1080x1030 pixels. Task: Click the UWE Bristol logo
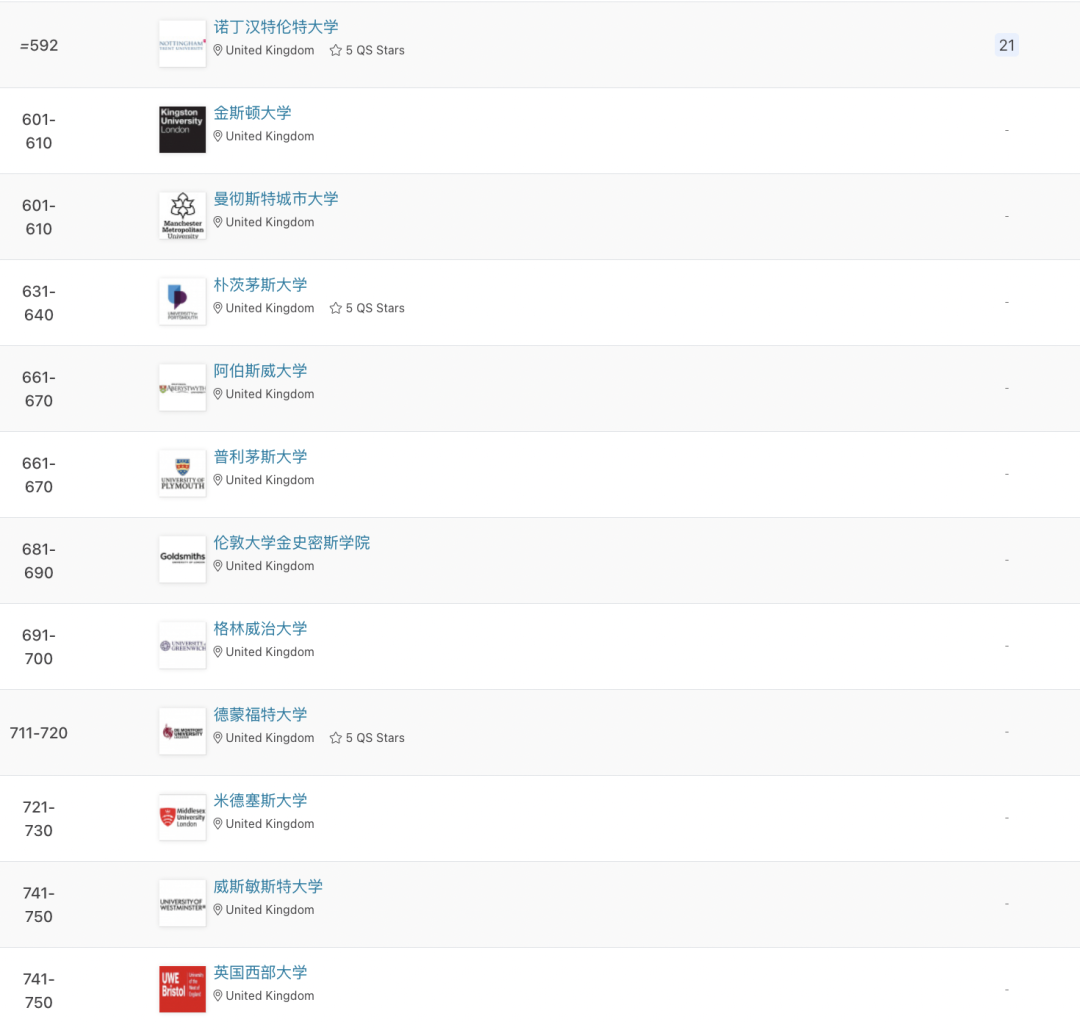pos(183,989)
